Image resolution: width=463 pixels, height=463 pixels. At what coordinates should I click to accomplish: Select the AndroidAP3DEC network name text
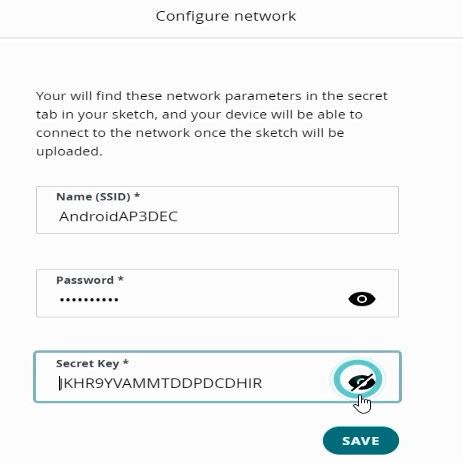(118, 217)
